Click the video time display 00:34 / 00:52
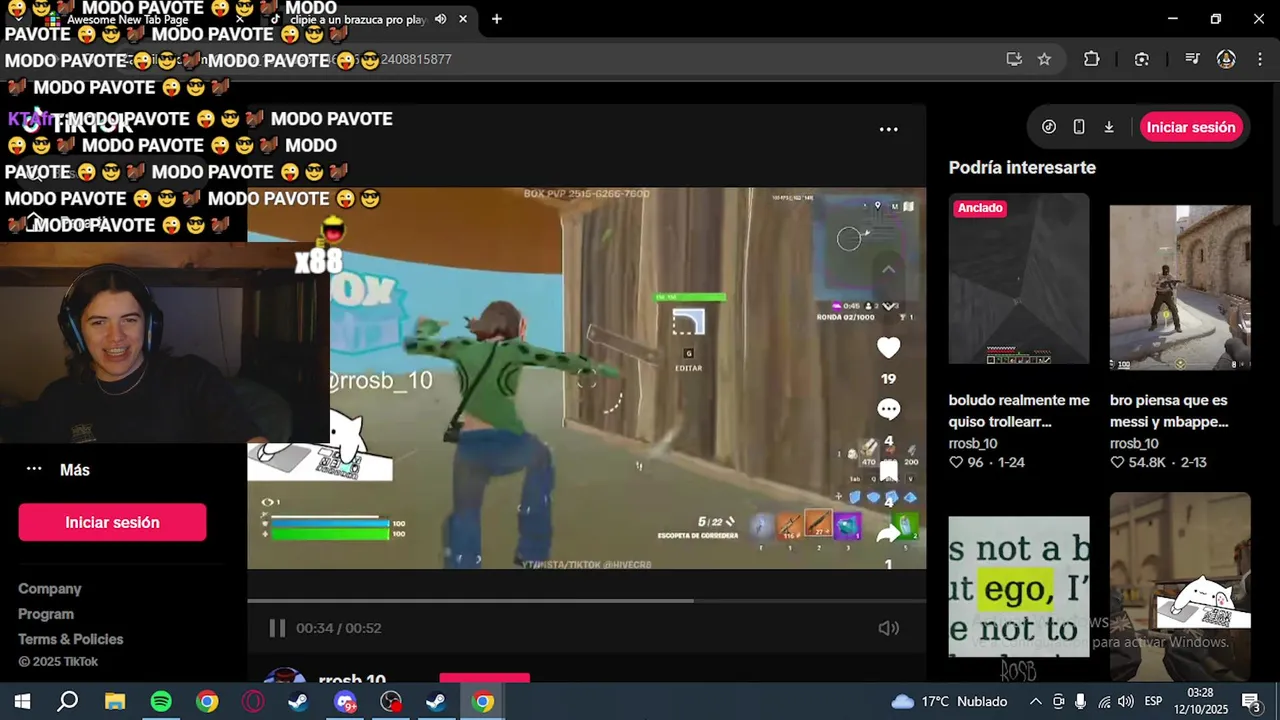This screenshot has width=1280, height=720. [x=339, y=628]
